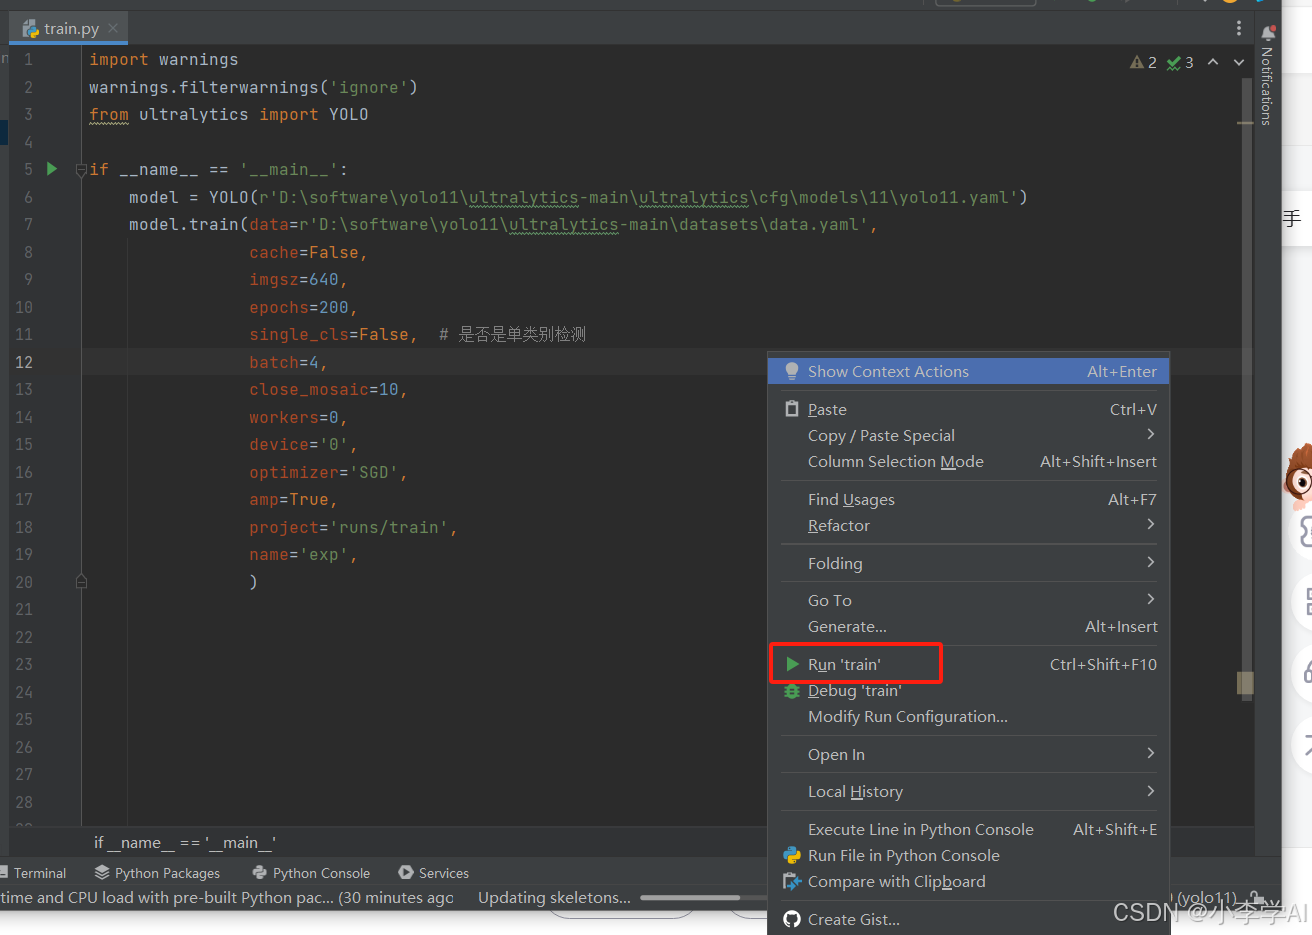Click the pre-built Python packages status message
The image size is (1312, 935).
pos(226,898)
